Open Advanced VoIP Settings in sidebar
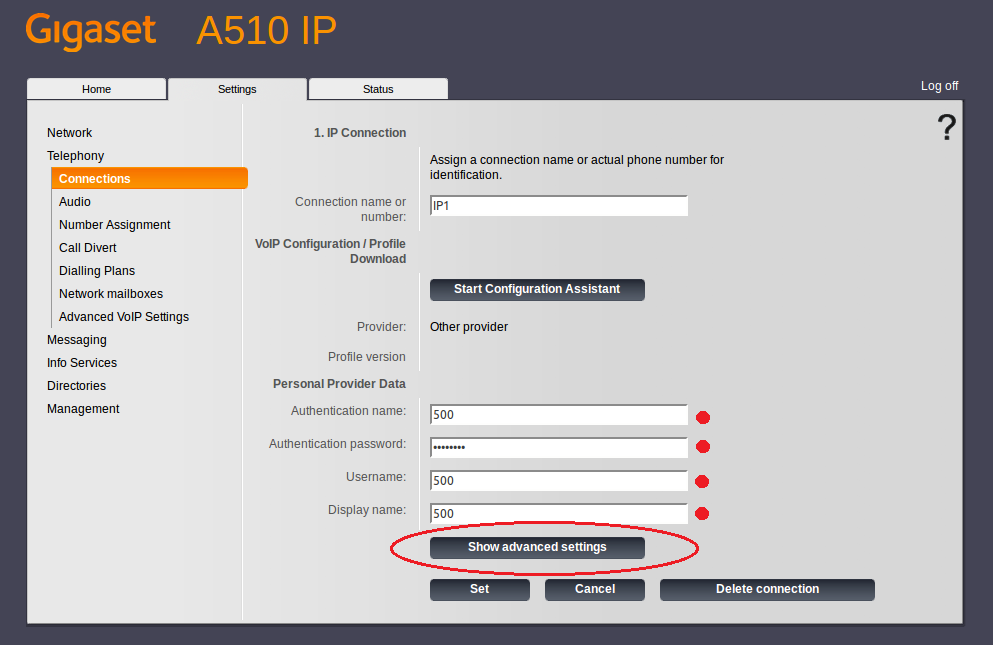Screen dimensions: 993x645 (124, 317)
